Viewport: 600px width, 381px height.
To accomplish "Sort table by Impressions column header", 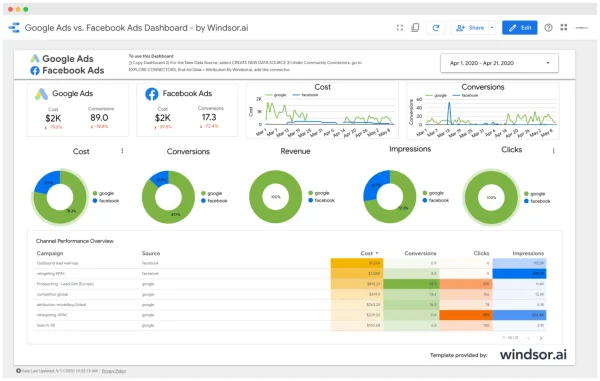I will [528, 253].
